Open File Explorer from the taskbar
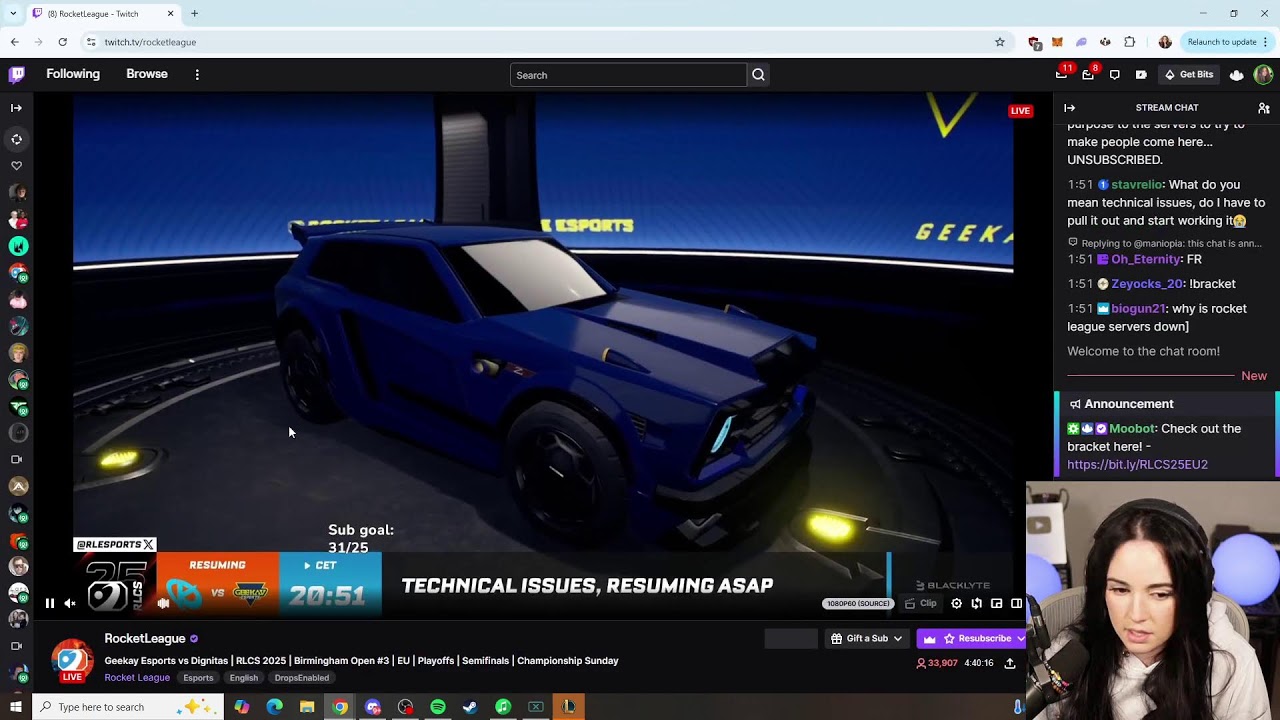 pyautogui.click(x=307, y=707)
